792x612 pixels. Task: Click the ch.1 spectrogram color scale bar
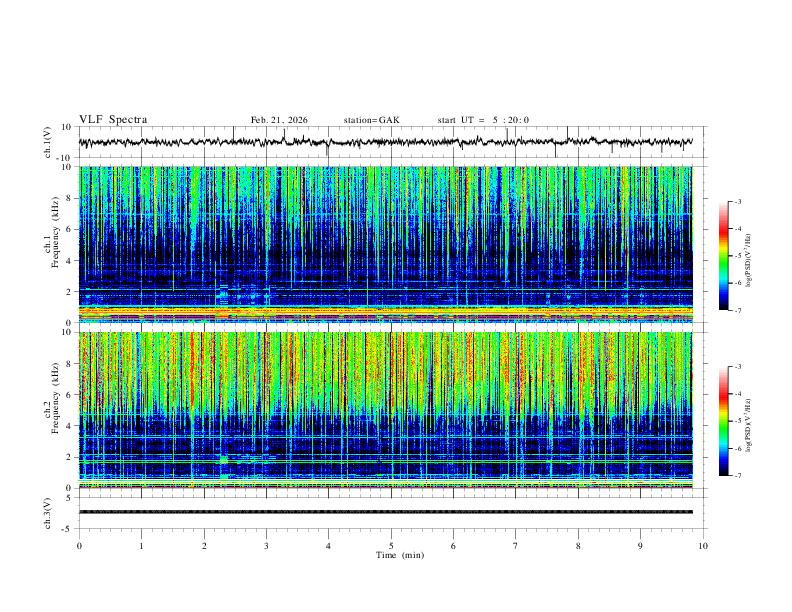coord(723,256)
